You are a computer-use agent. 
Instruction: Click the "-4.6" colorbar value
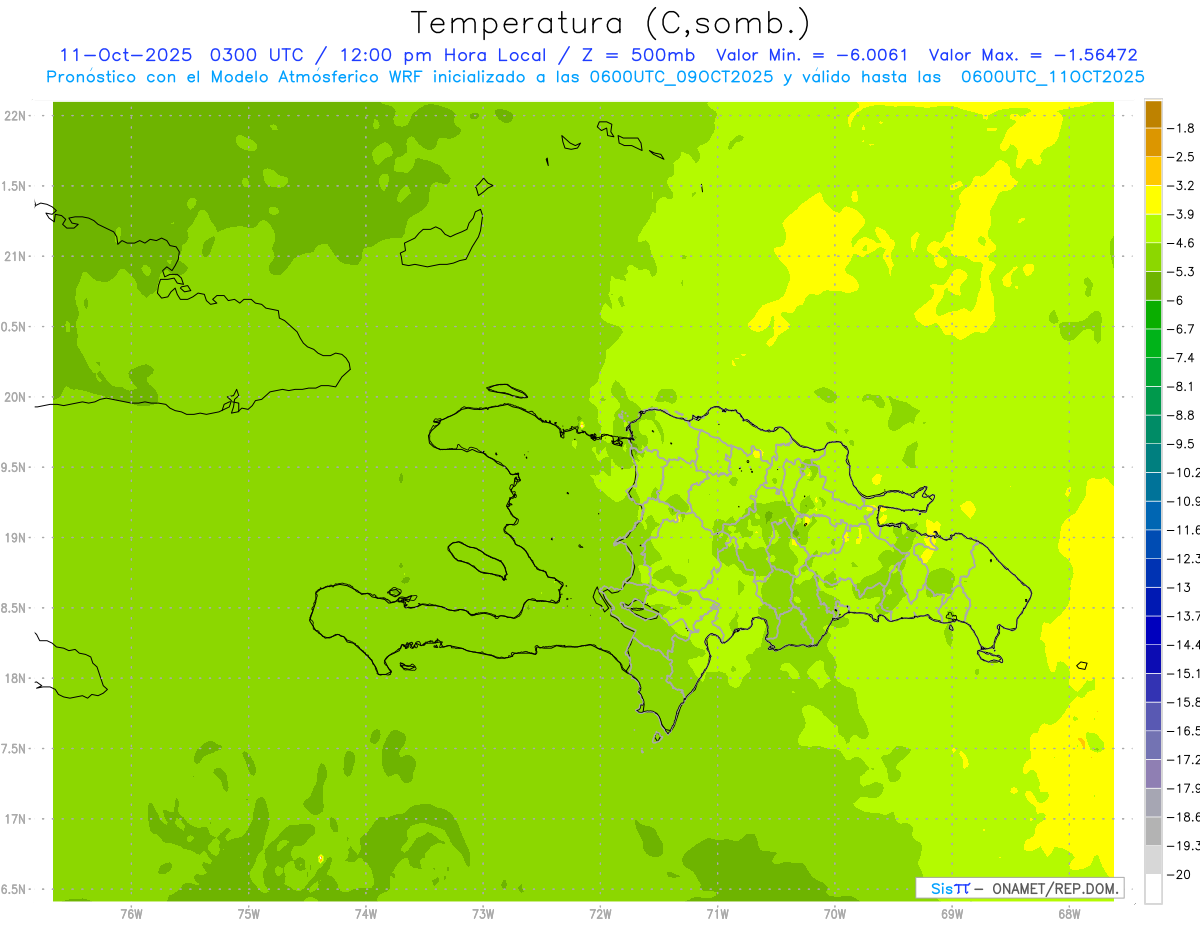point(1180,243)
